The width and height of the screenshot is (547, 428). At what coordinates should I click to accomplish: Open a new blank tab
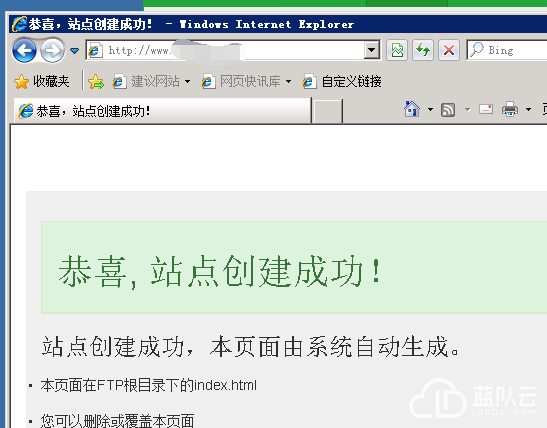[x=328, y=111]
